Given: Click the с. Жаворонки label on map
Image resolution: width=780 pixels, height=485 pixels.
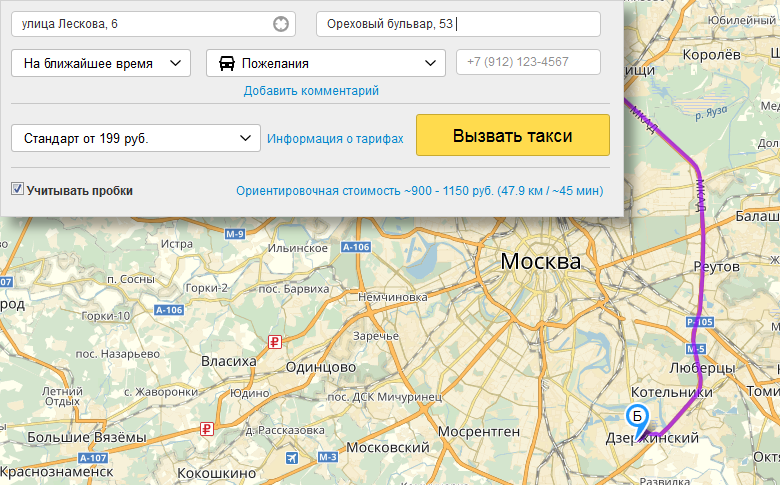Looking at the screenshot, I should [161, 392].
